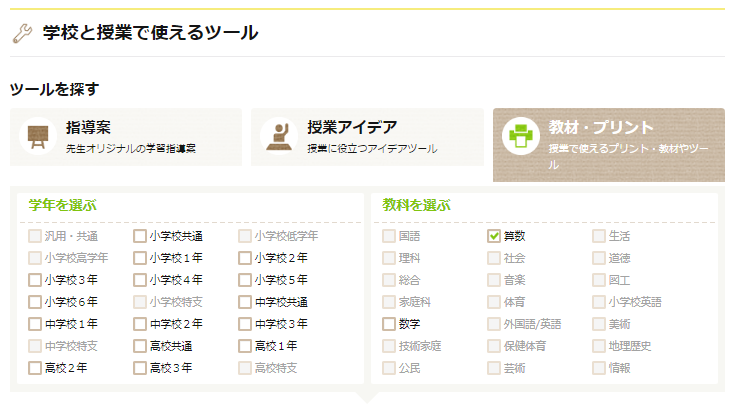The height and width of the screenshot is (409, 739).
Task: Tick the 小学校1年 checkbox
Action: point(140,258)
